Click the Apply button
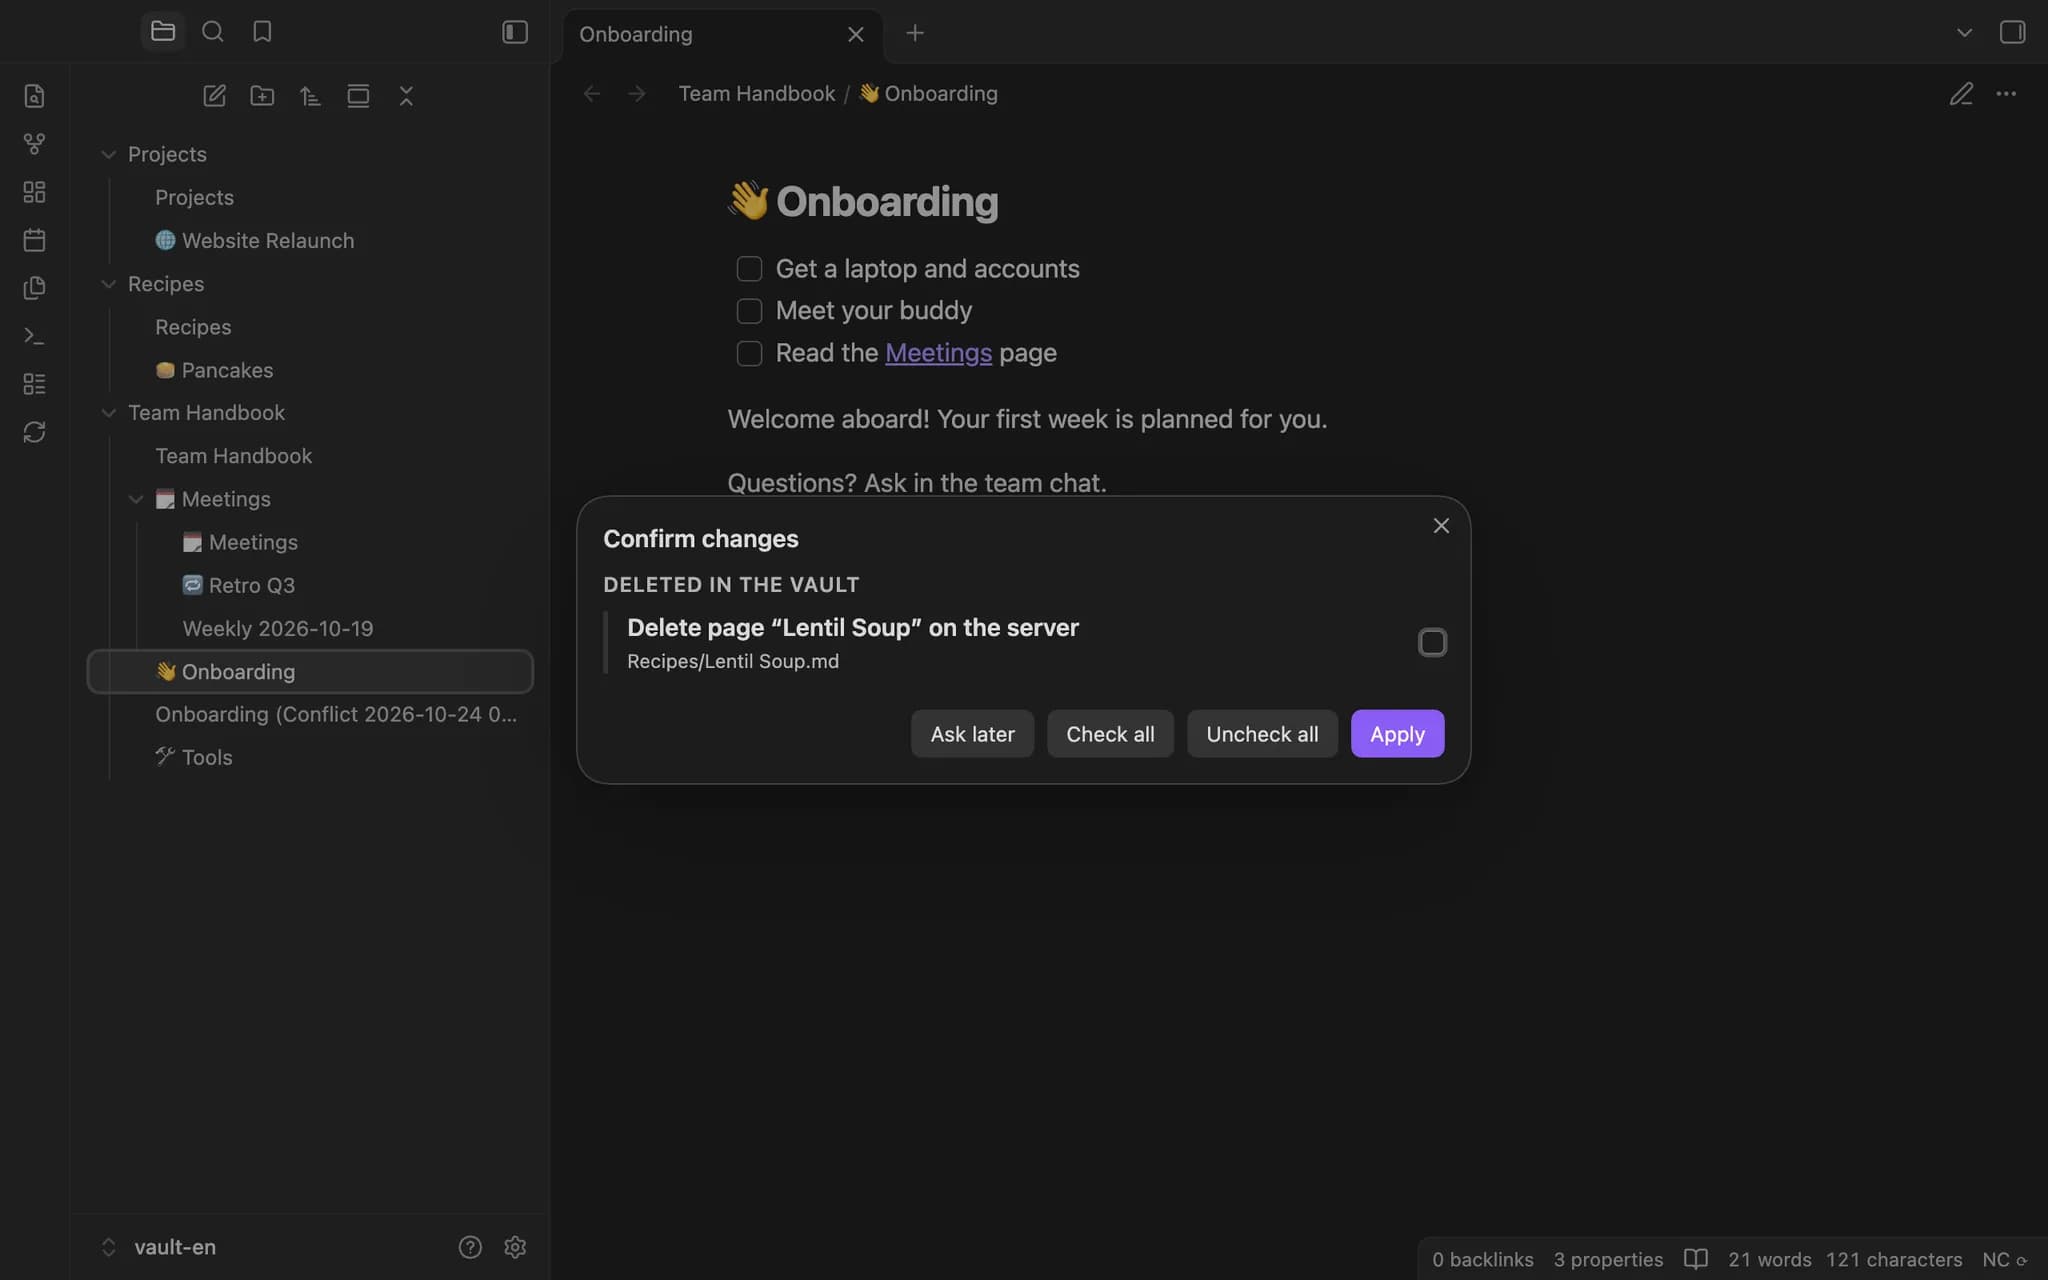Image resolution: width=2048 pixels, height=1280 pixels. (1397, 734)
